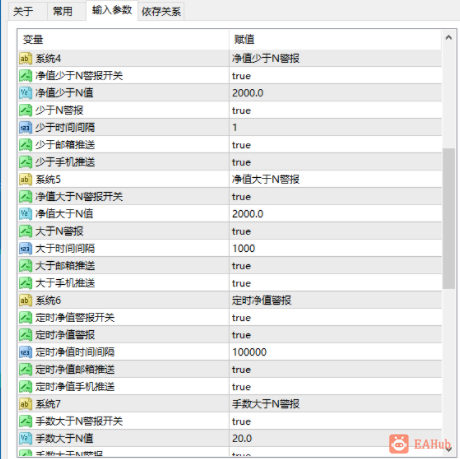Viewport: 460px width, 459px height.
Task: Click the bool icon of 净值大于N警报开关
Action: pos(25,197)
